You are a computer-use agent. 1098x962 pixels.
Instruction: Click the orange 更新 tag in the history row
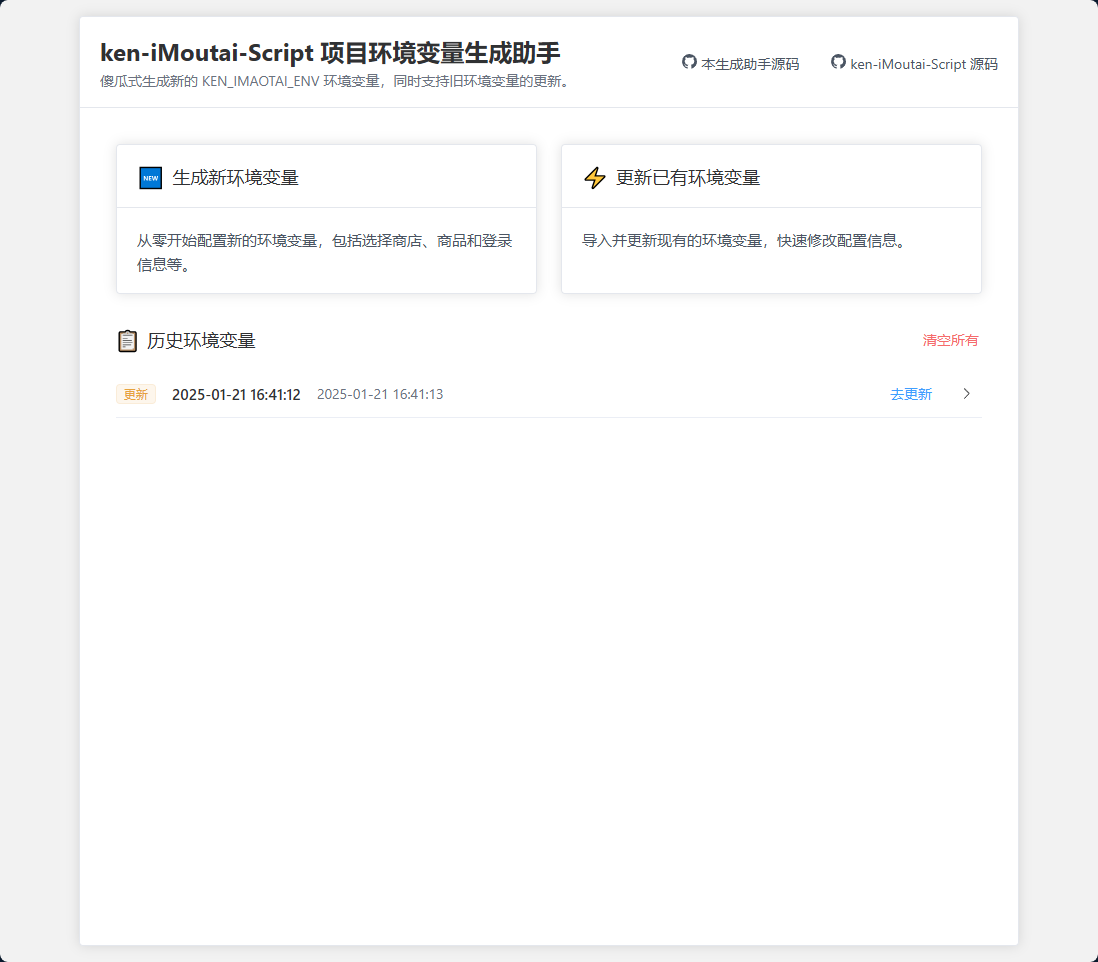pyautogui.click(x=136, y=394)
